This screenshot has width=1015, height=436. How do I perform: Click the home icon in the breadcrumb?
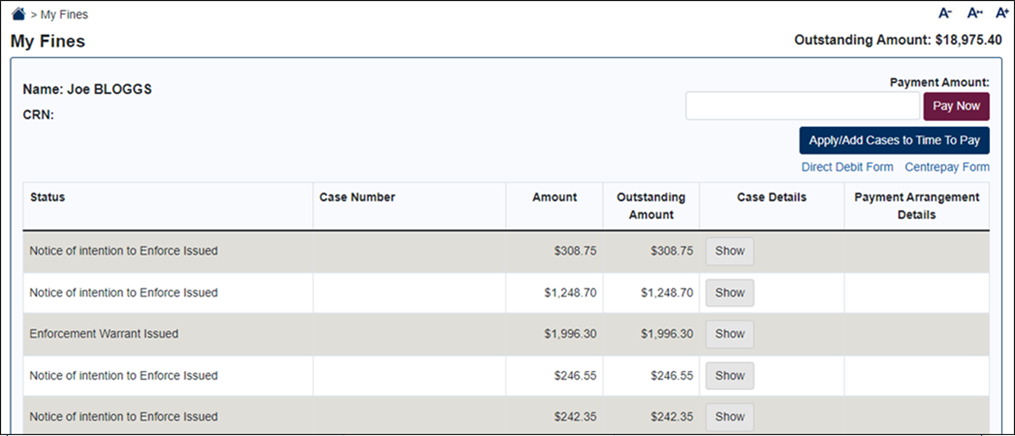(x=18, y=15)
